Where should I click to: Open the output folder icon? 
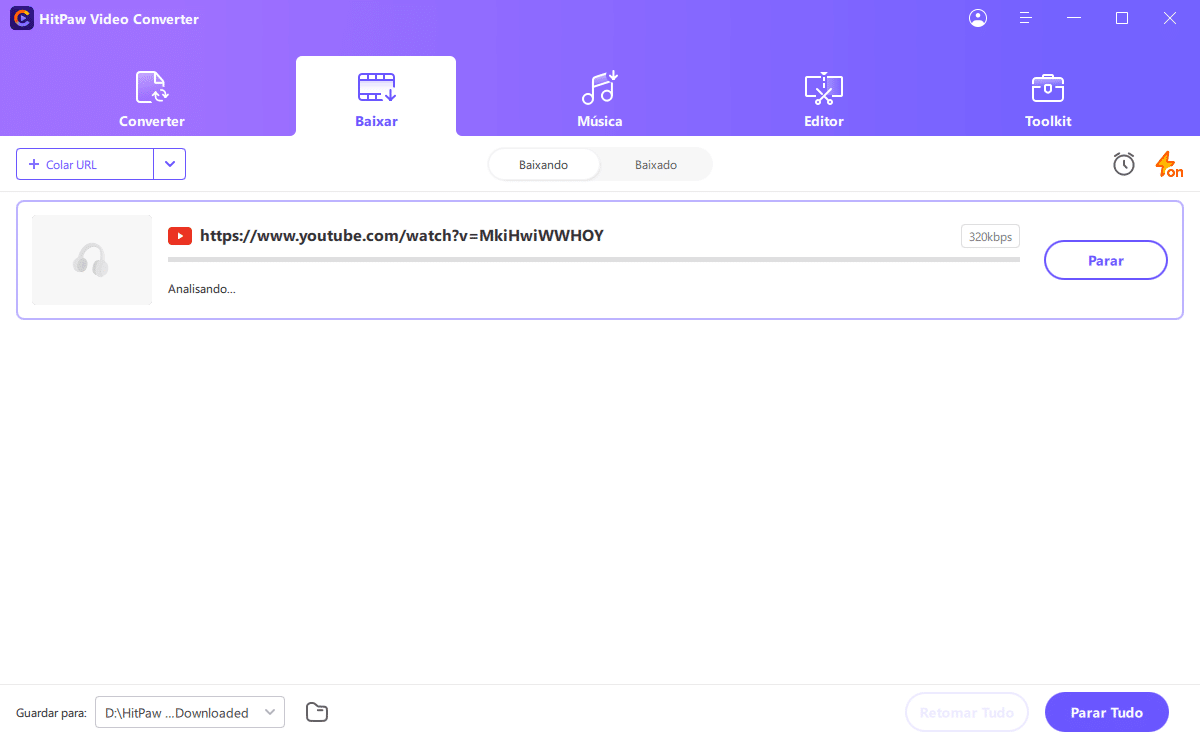[317, 712]
